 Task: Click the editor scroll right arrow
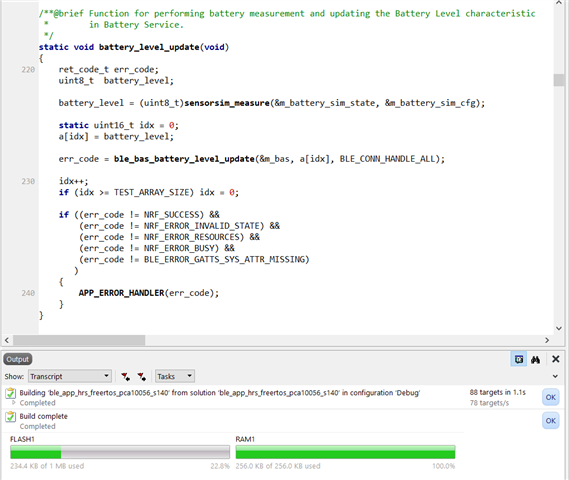[x=547, y=340]
